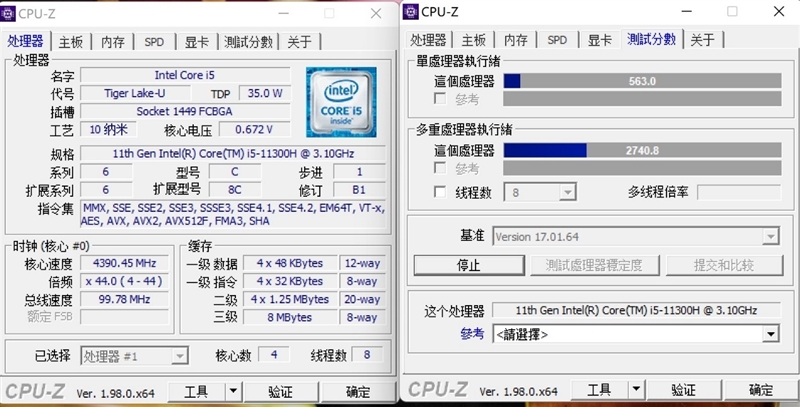Open the 内存 tab in right window
The width and height of the screenshot is (800, 407).
516,40
